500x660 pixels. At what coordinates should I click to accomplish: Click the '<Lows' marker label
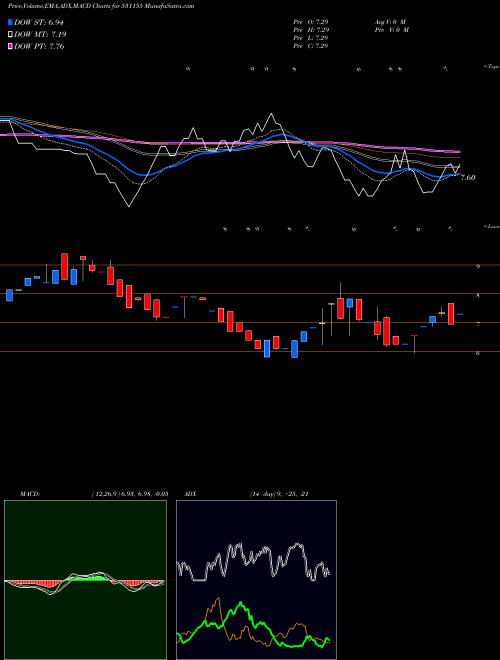492,226
